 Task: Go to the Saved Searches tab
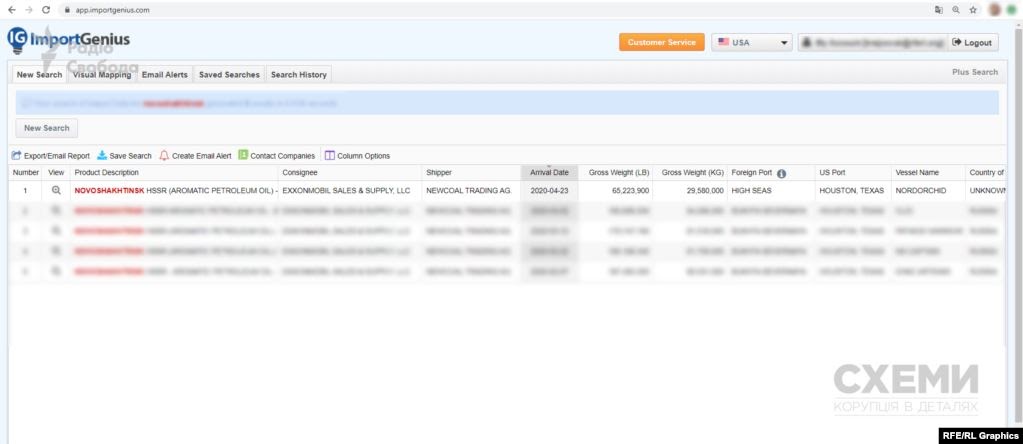(x=229, y=75)
